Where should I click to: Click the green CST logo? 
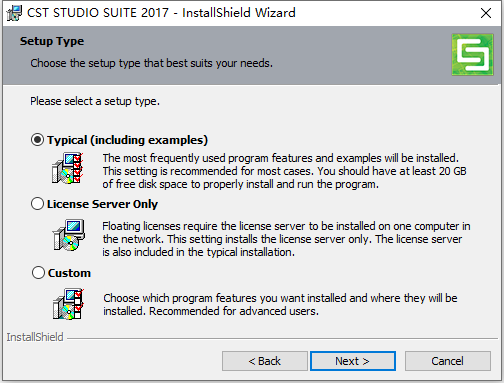472,55
